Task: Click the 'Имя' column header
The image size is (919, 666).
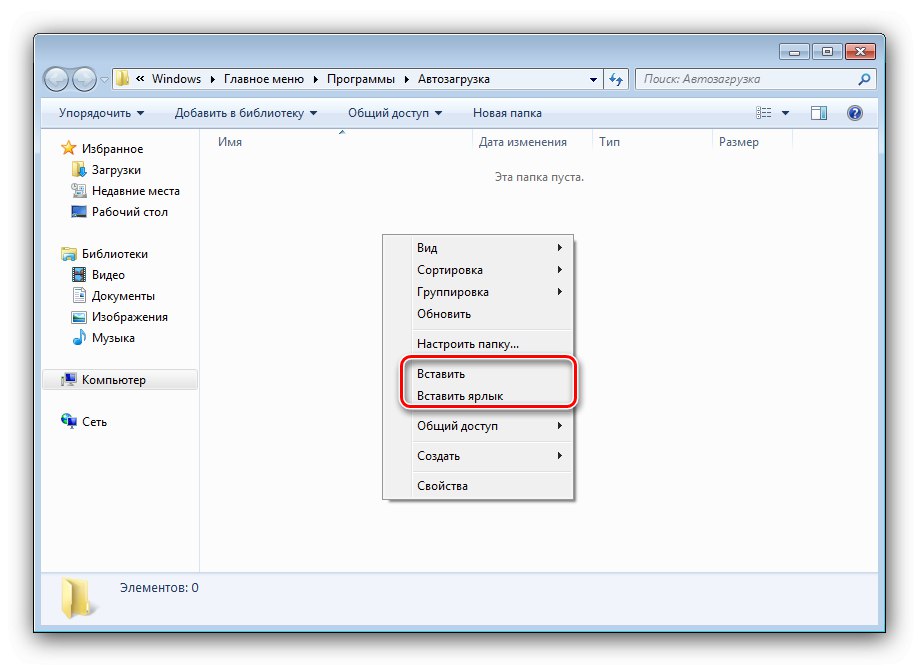Action: (229, 142)
